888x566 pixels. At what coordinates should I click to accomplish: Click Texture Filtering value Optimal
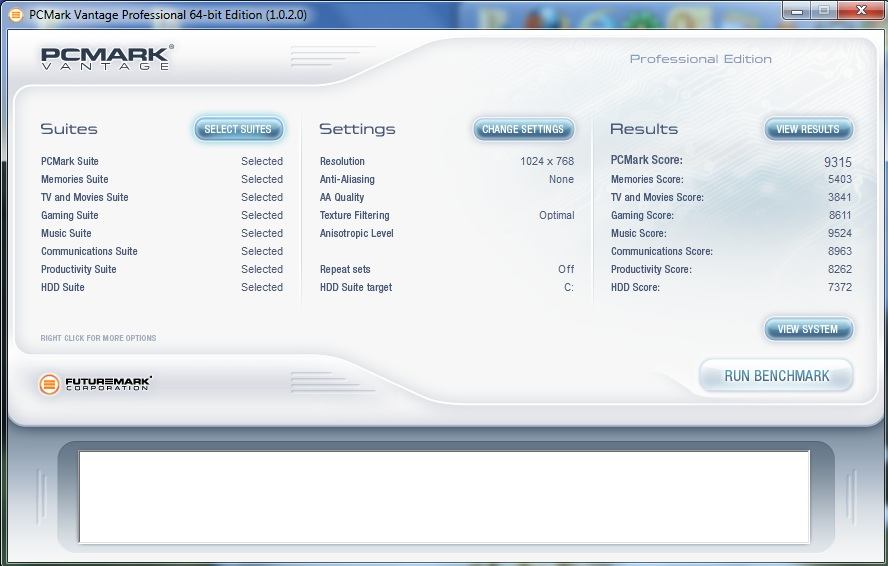(x=557, y=216)
